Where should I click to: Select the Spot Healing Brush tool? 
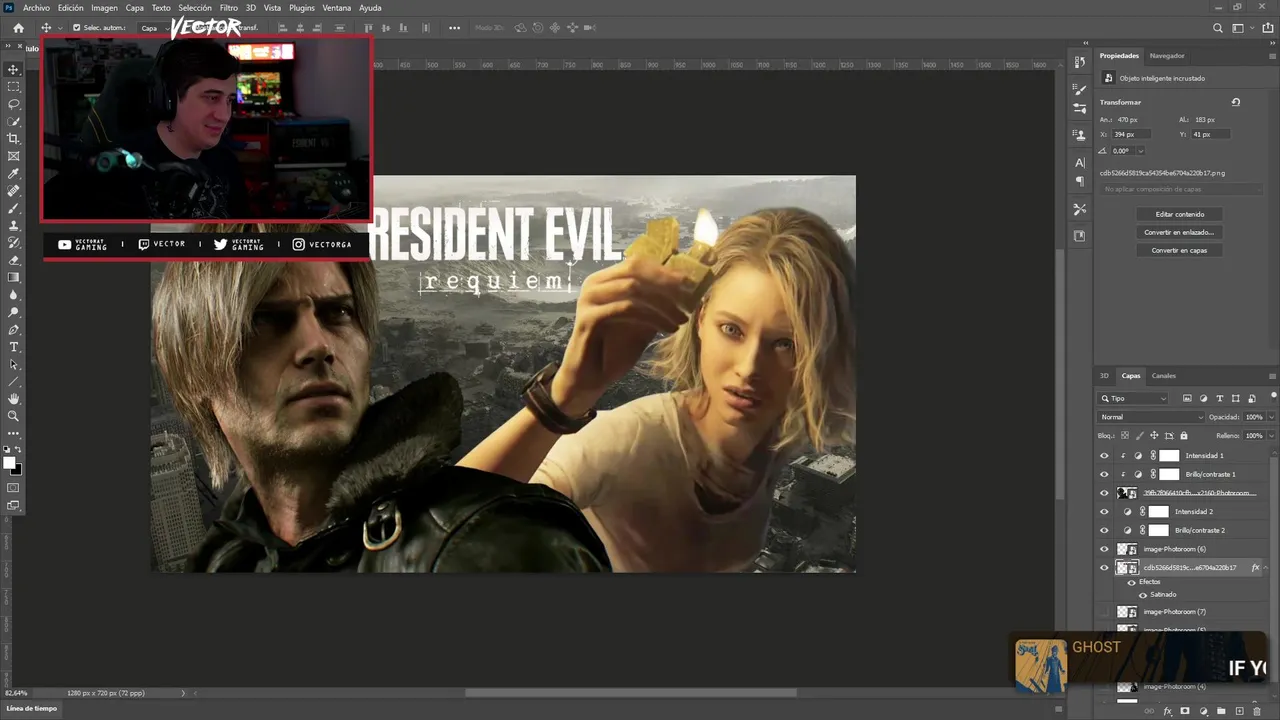pos(14,191)
